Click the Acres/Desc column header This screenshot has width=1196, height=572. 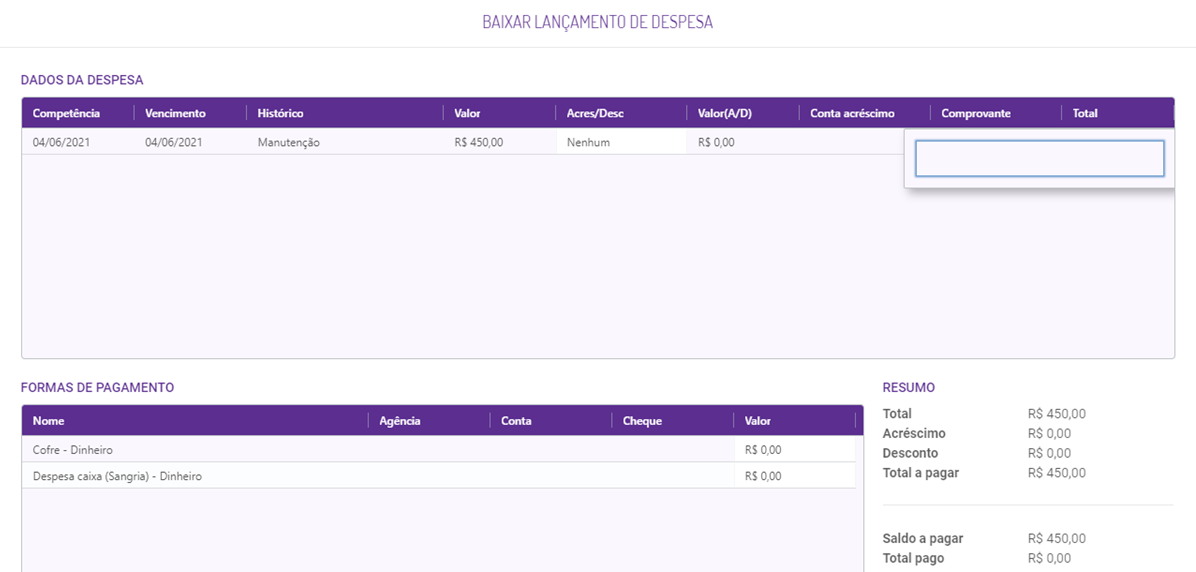[595, 113]
